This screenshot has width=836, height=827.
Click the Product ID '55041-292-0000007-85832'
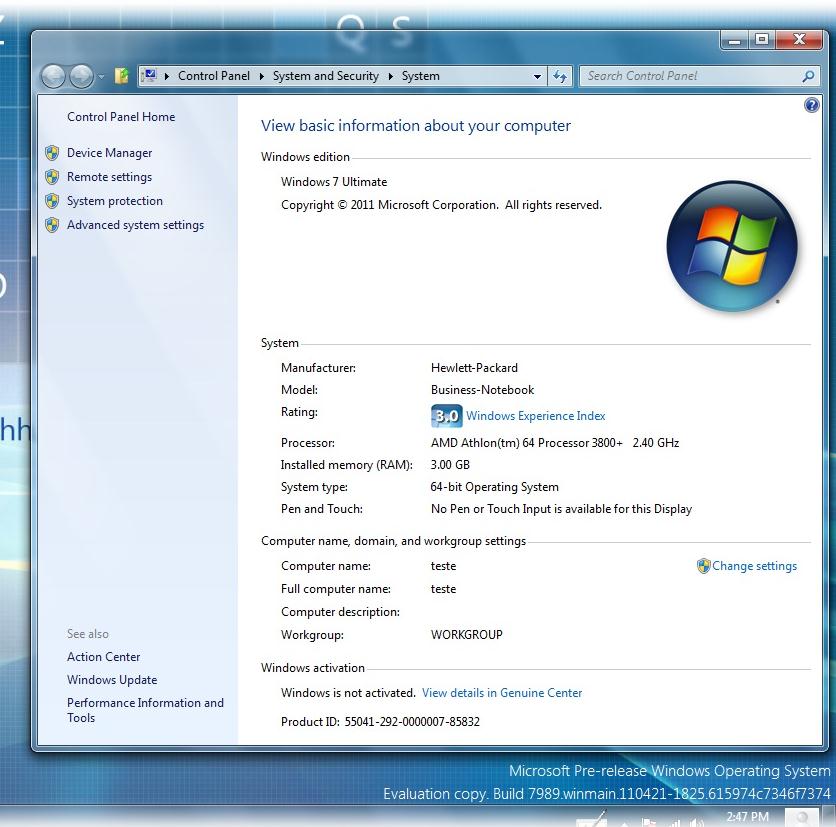point(412,721)
